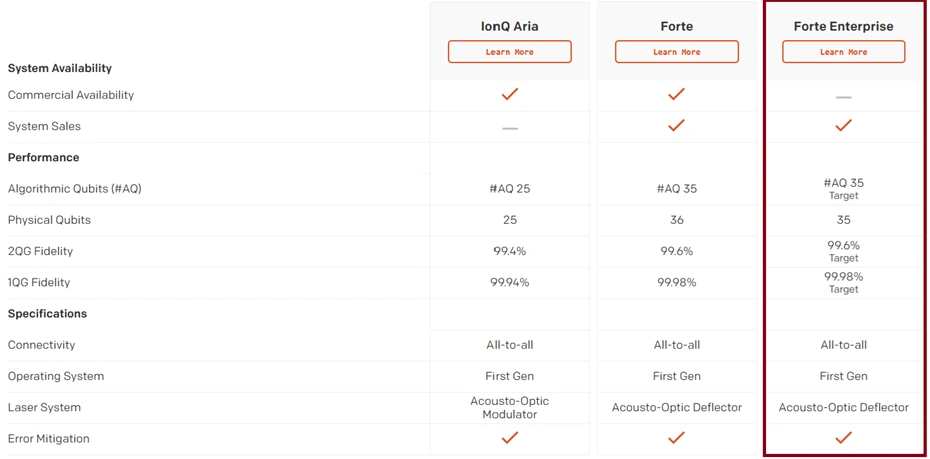The height and width of the screenshot is (459, 930).
Task: Click the dash in IonQ Aria's System Sales
Action: coord(510,128)
